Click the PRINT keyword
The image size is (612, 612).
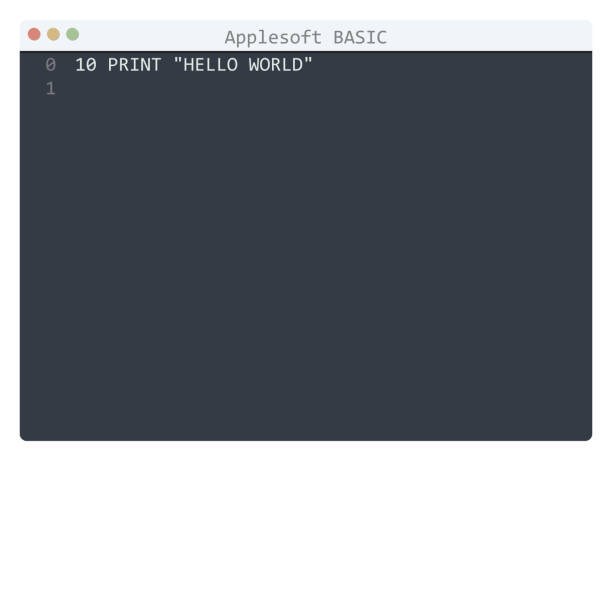tap(134, 65)
